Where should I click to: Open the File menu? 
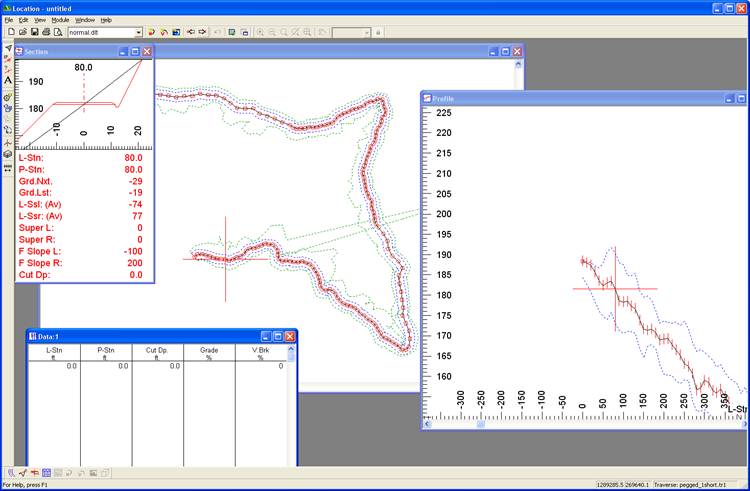(9, 20)
